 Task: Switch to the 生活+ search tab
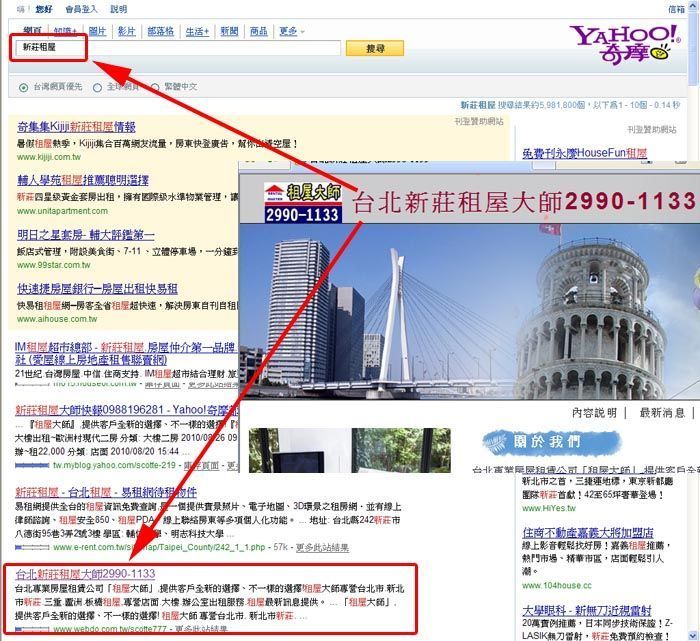click(197, 31)
